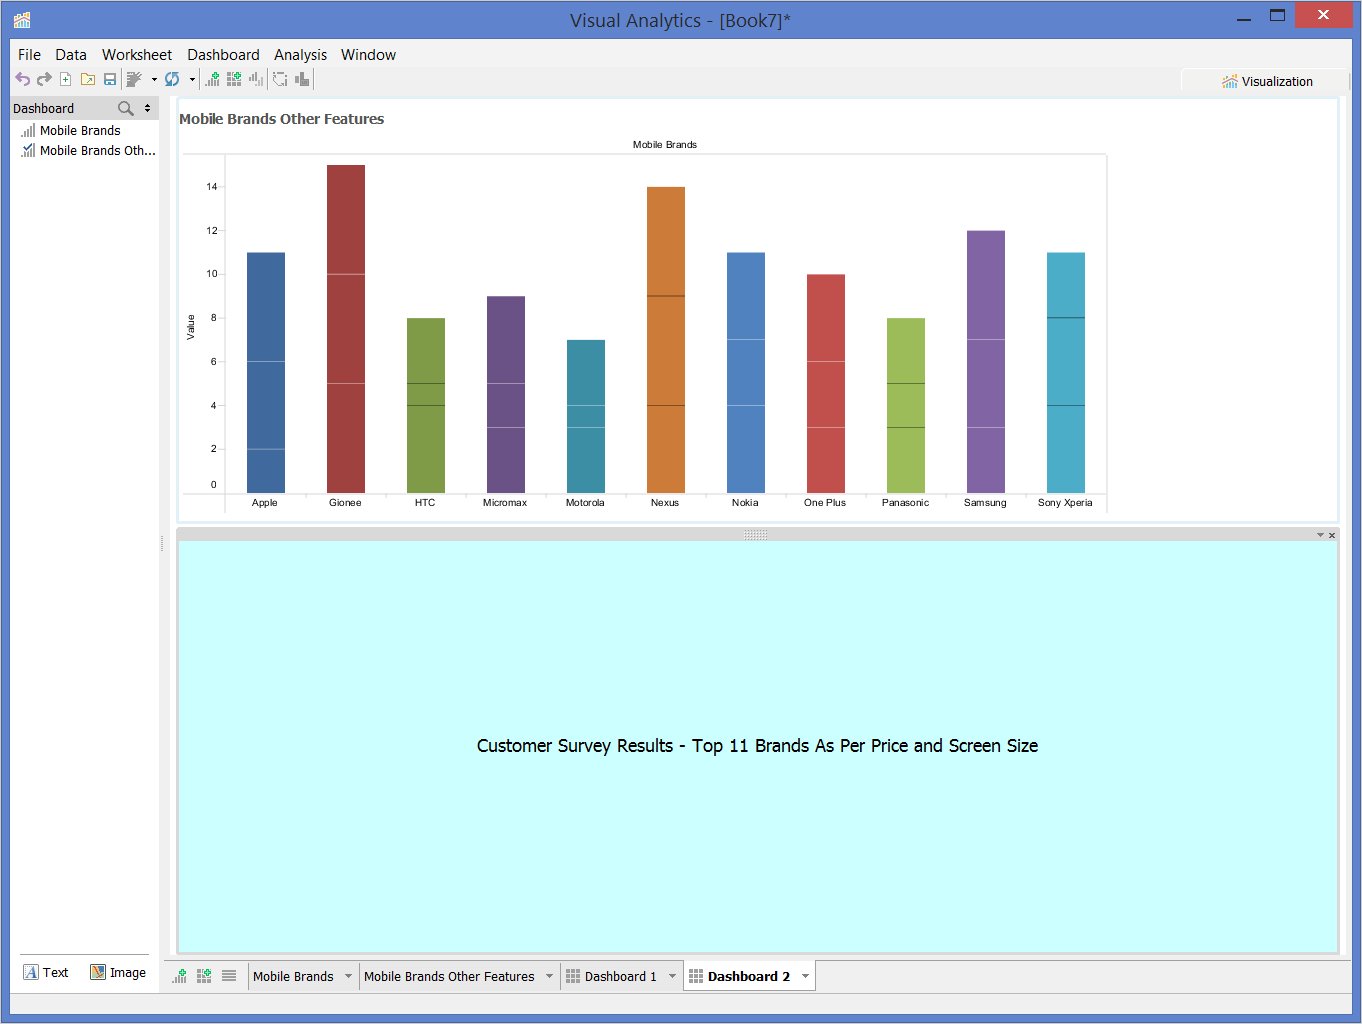
Task: Click the Redo arrow in the toolbar
Action: click(x=44, y=79)
